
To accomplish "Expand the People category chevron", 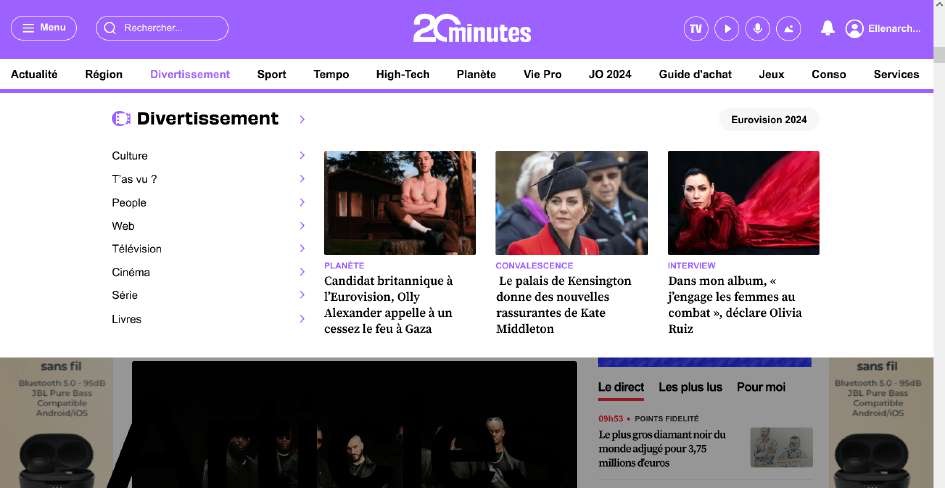I will [x=301, y=203].
